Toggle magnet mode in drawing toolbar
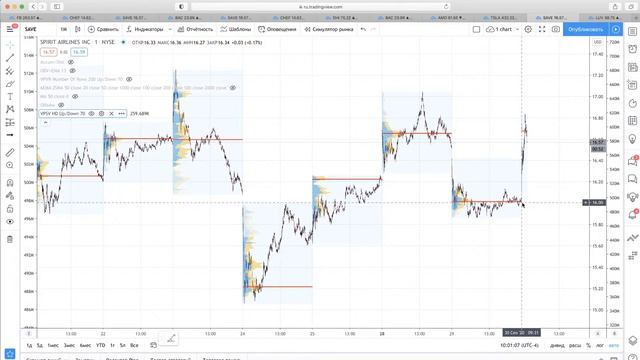640x360 pixels. (10, 183)
